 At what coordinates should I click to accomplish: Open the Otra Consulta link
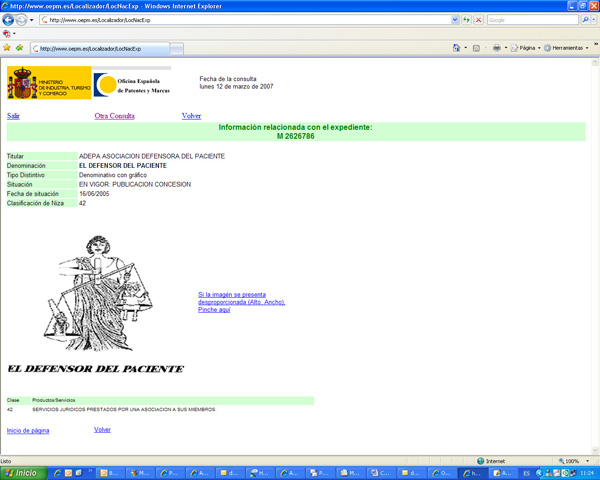click(114, 116)
